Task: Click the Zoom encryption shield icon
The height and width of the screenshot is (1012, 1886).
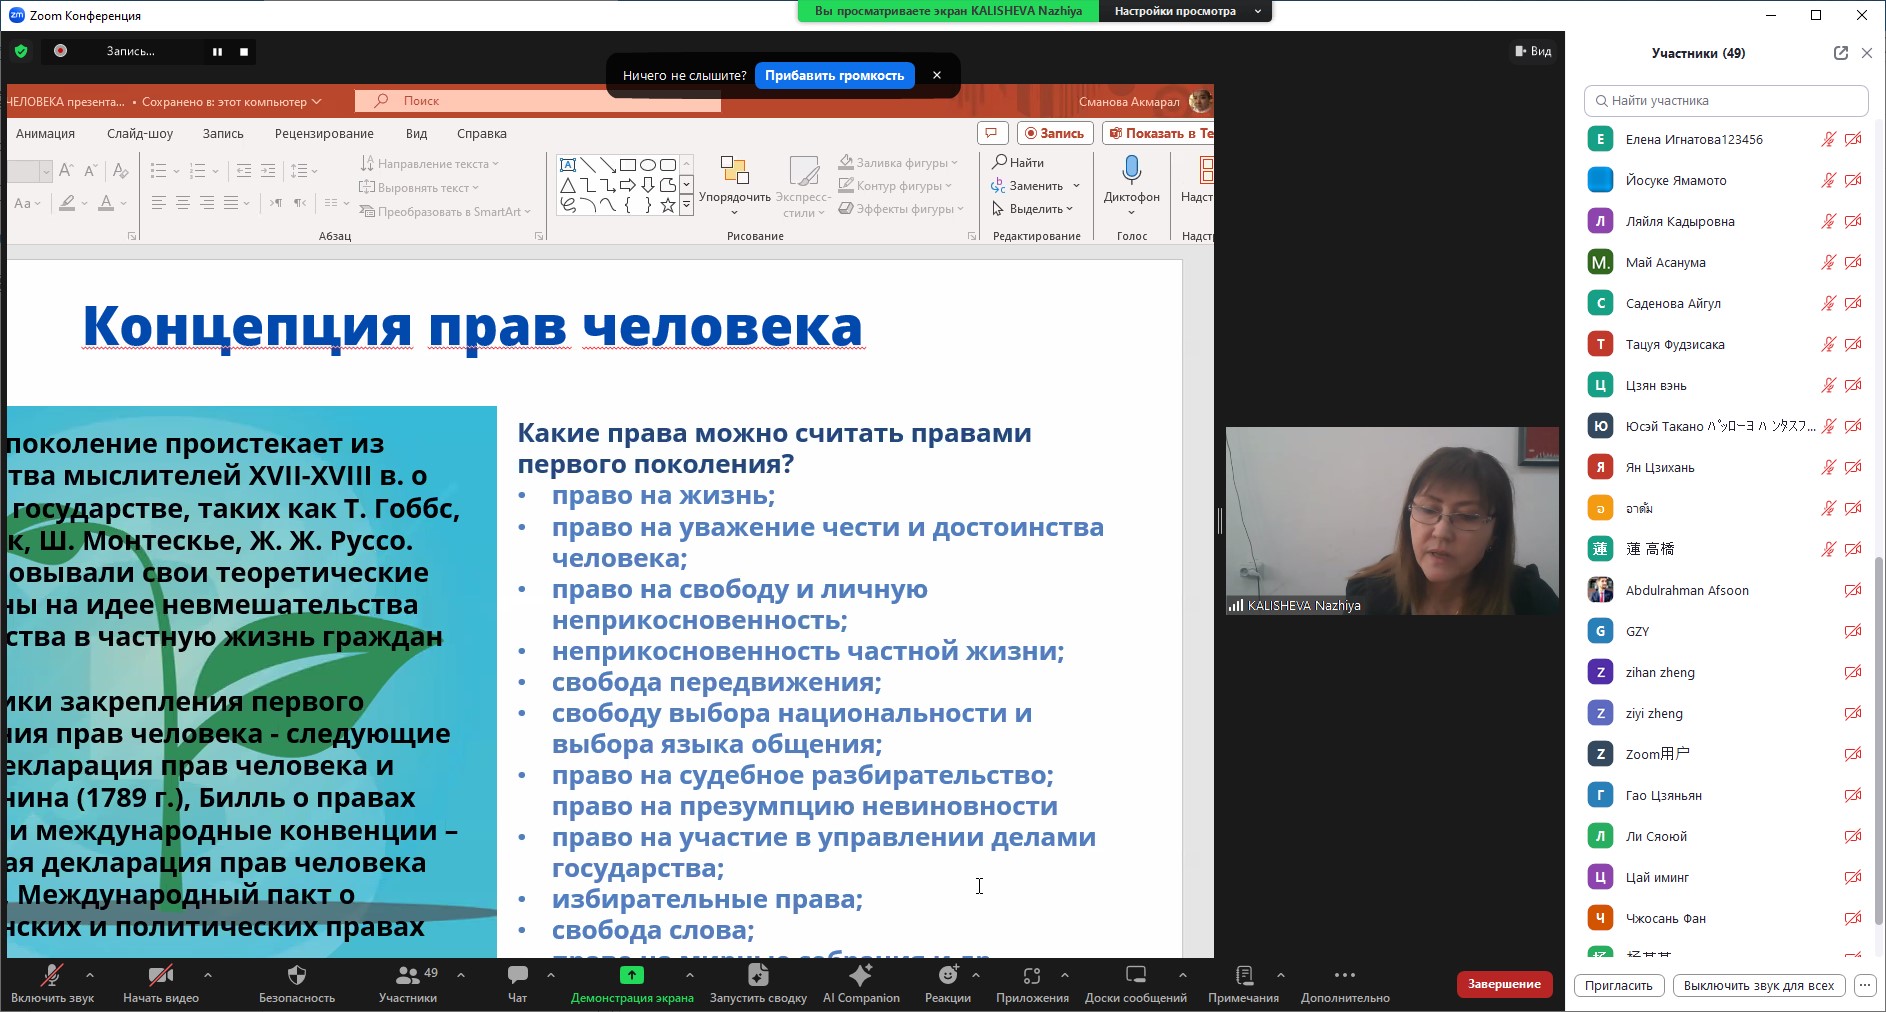Action: pyautogui.click(x=21, y=51)
